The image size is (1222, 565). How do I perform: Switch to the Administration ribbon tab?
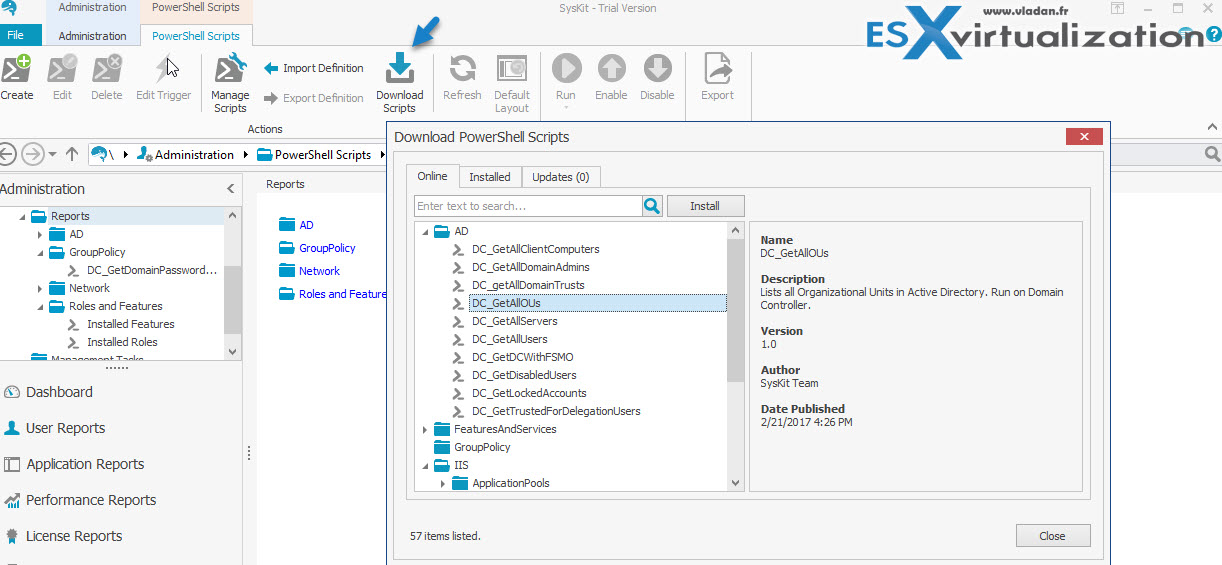click(x=92, y=35)
